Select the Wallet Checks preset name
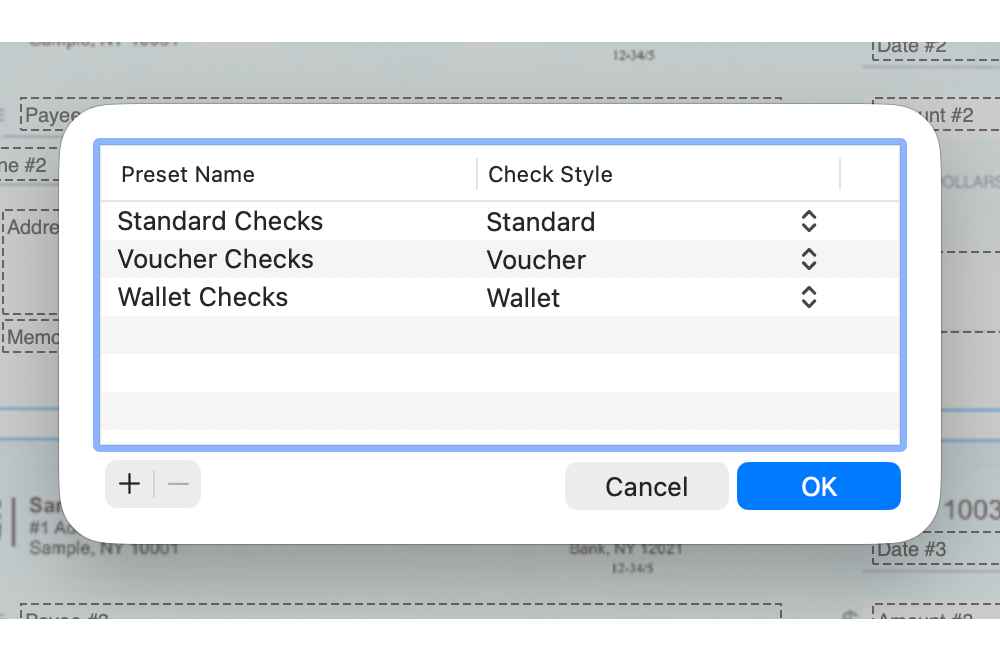Viewport: 1000px width, 660px height. [x=203, y=298]
